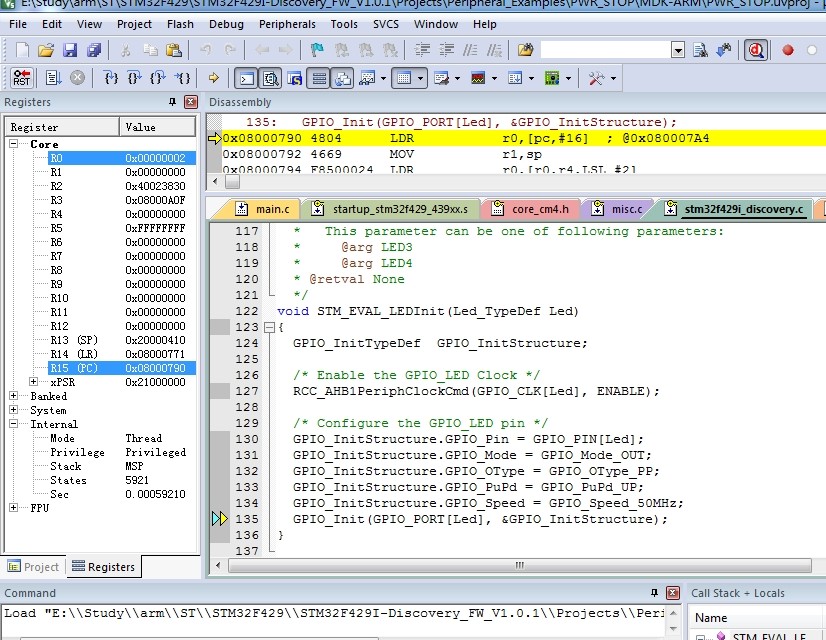Screen dimensions: 826x640
Task: Expand the xPSR register
Action: (33, 381)
